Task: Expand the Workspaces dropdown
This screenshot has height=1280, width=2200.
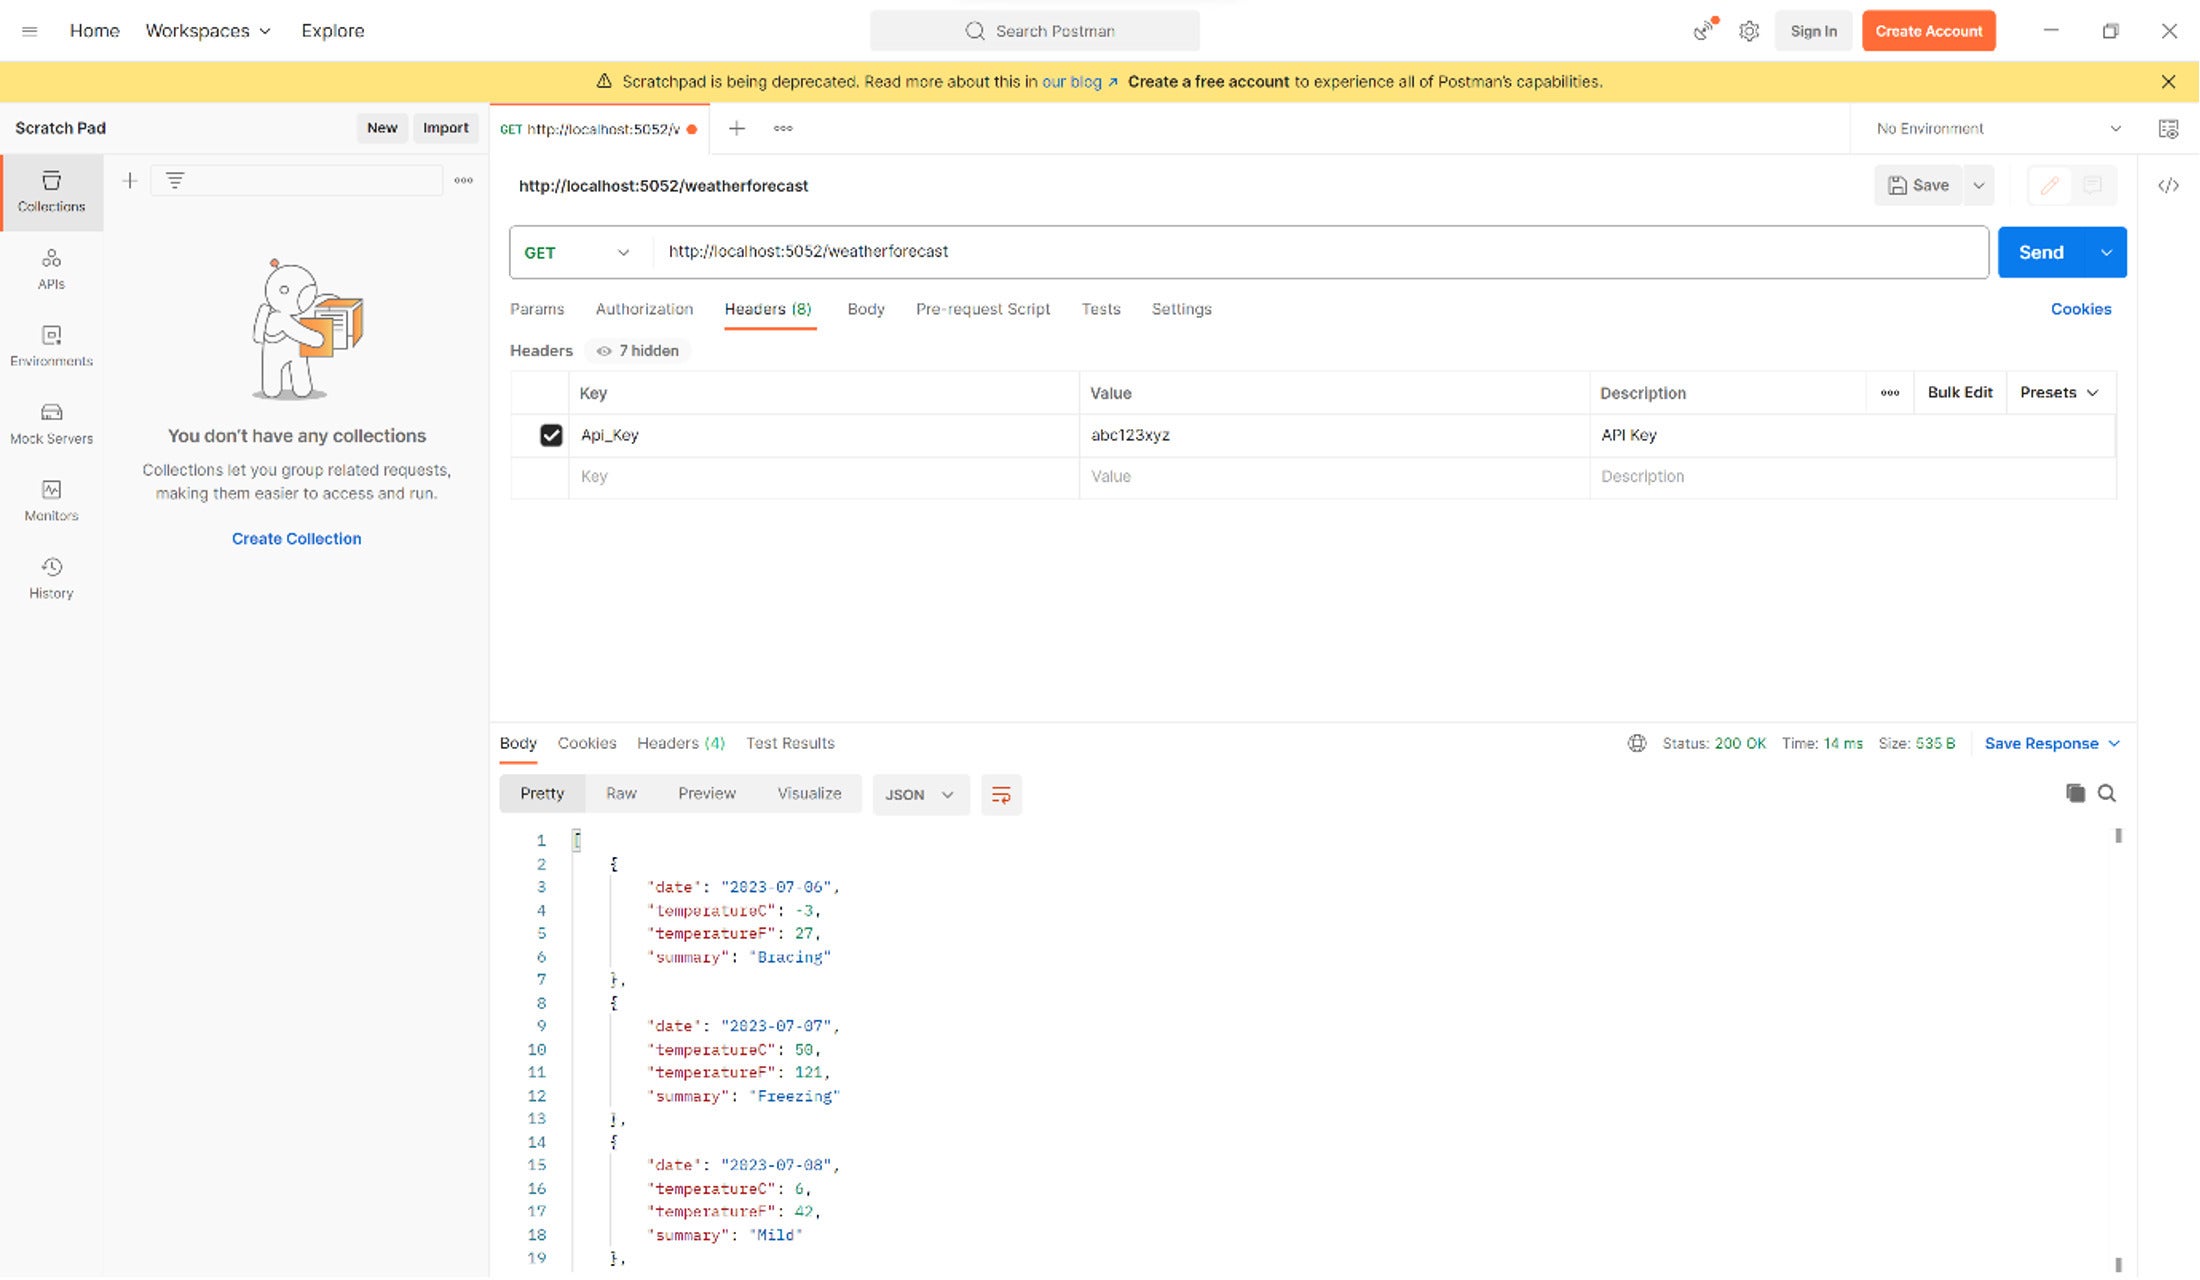Action: pos(208,31)
